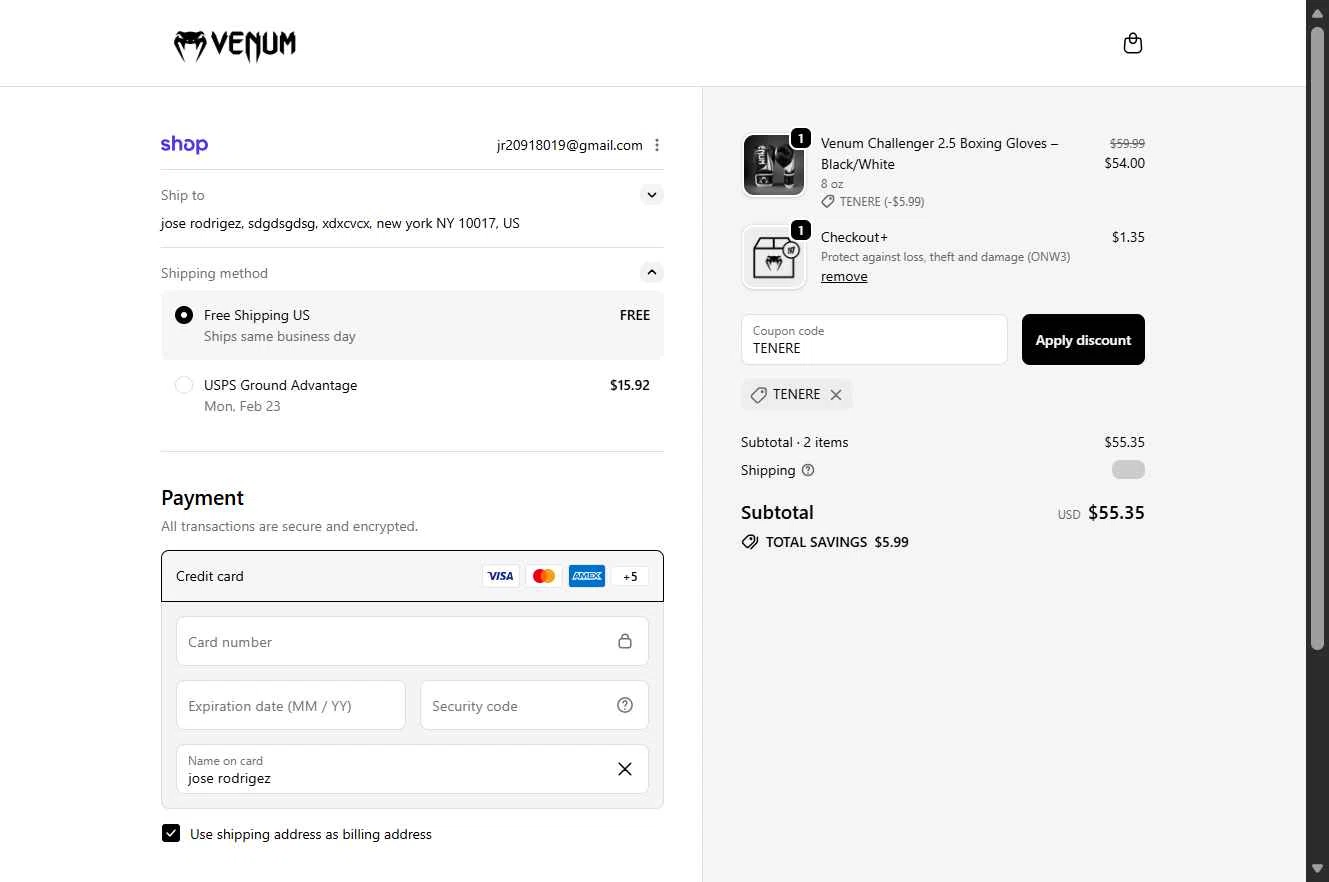Open the Shipping info help icon

(808, 470)
